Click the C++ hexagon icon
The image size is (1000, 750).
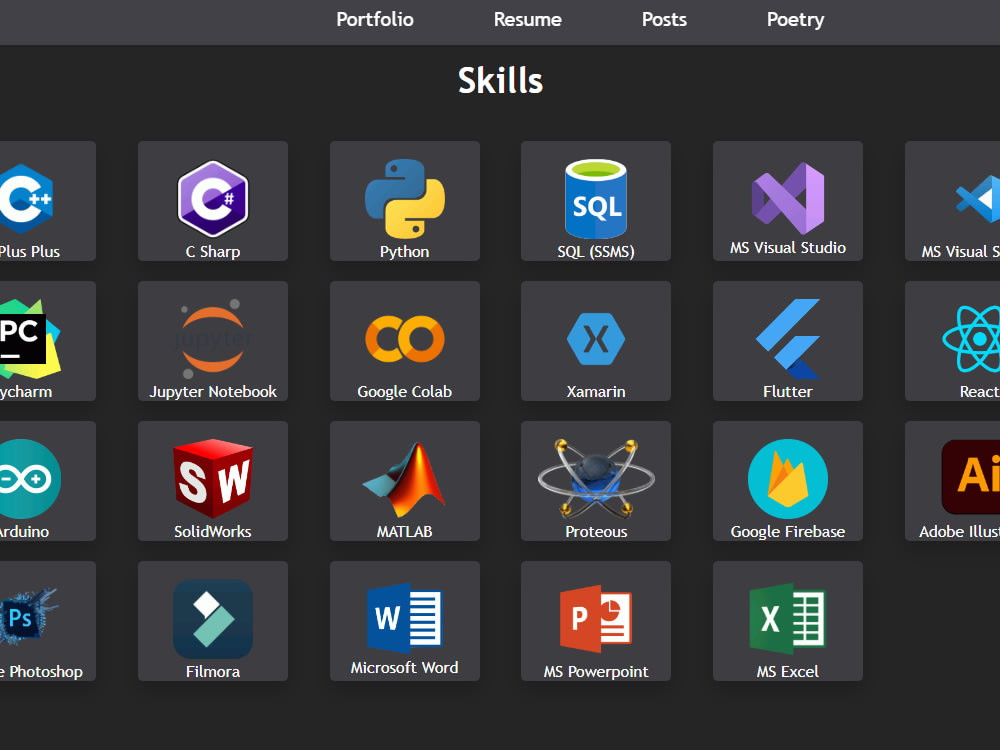pos(26,198)
